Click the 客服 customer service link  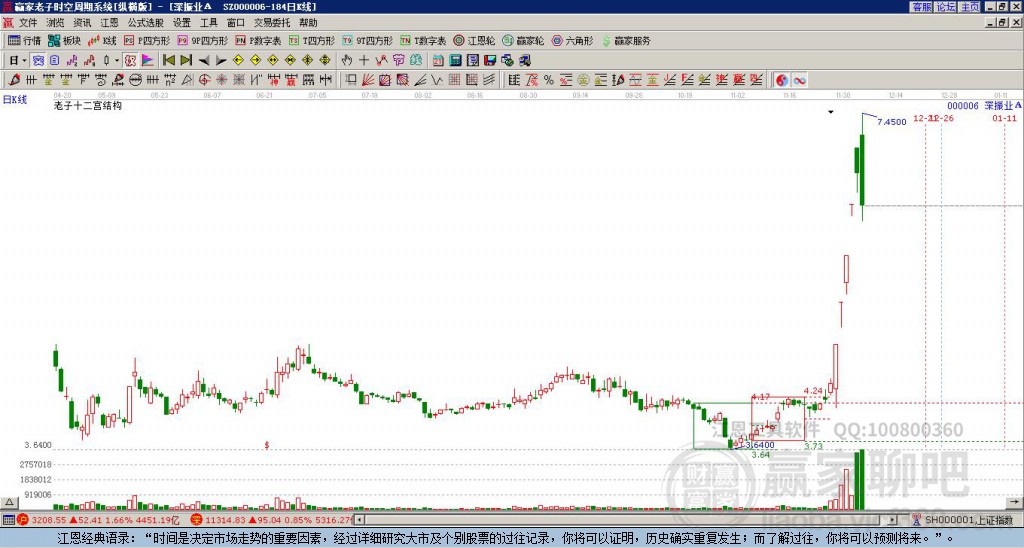pos(921,7)
